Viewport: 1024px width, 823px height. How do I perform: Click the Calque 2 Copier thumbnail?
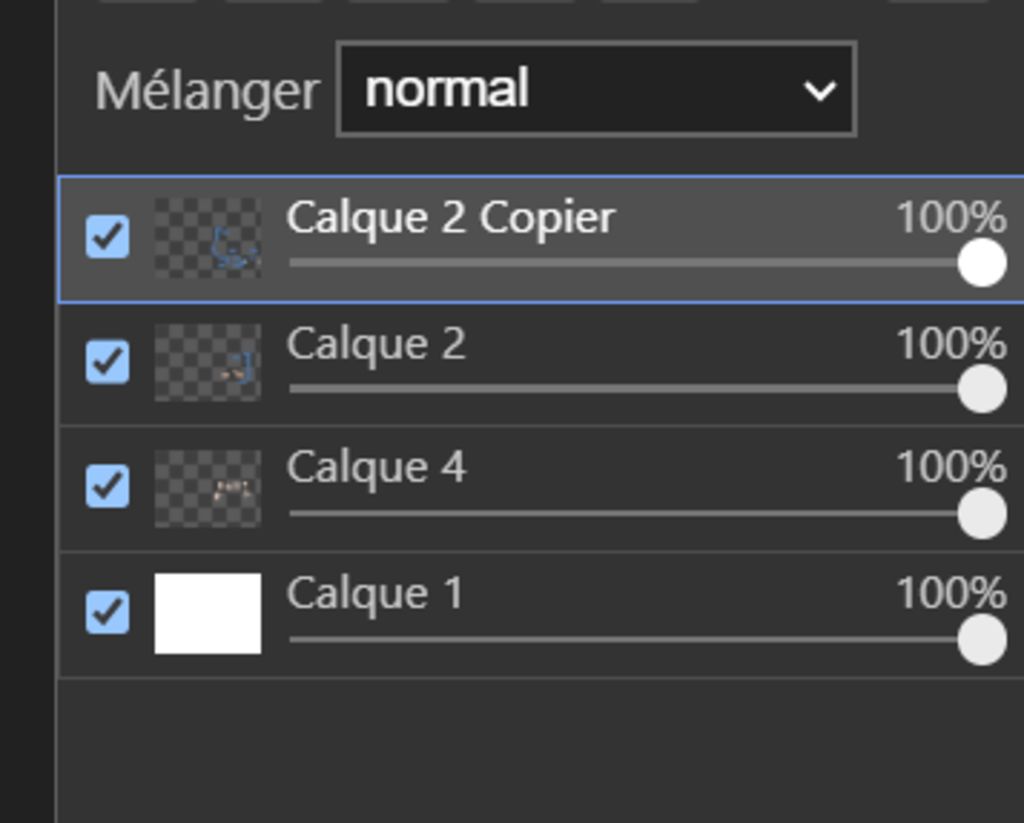coord(208,238)
